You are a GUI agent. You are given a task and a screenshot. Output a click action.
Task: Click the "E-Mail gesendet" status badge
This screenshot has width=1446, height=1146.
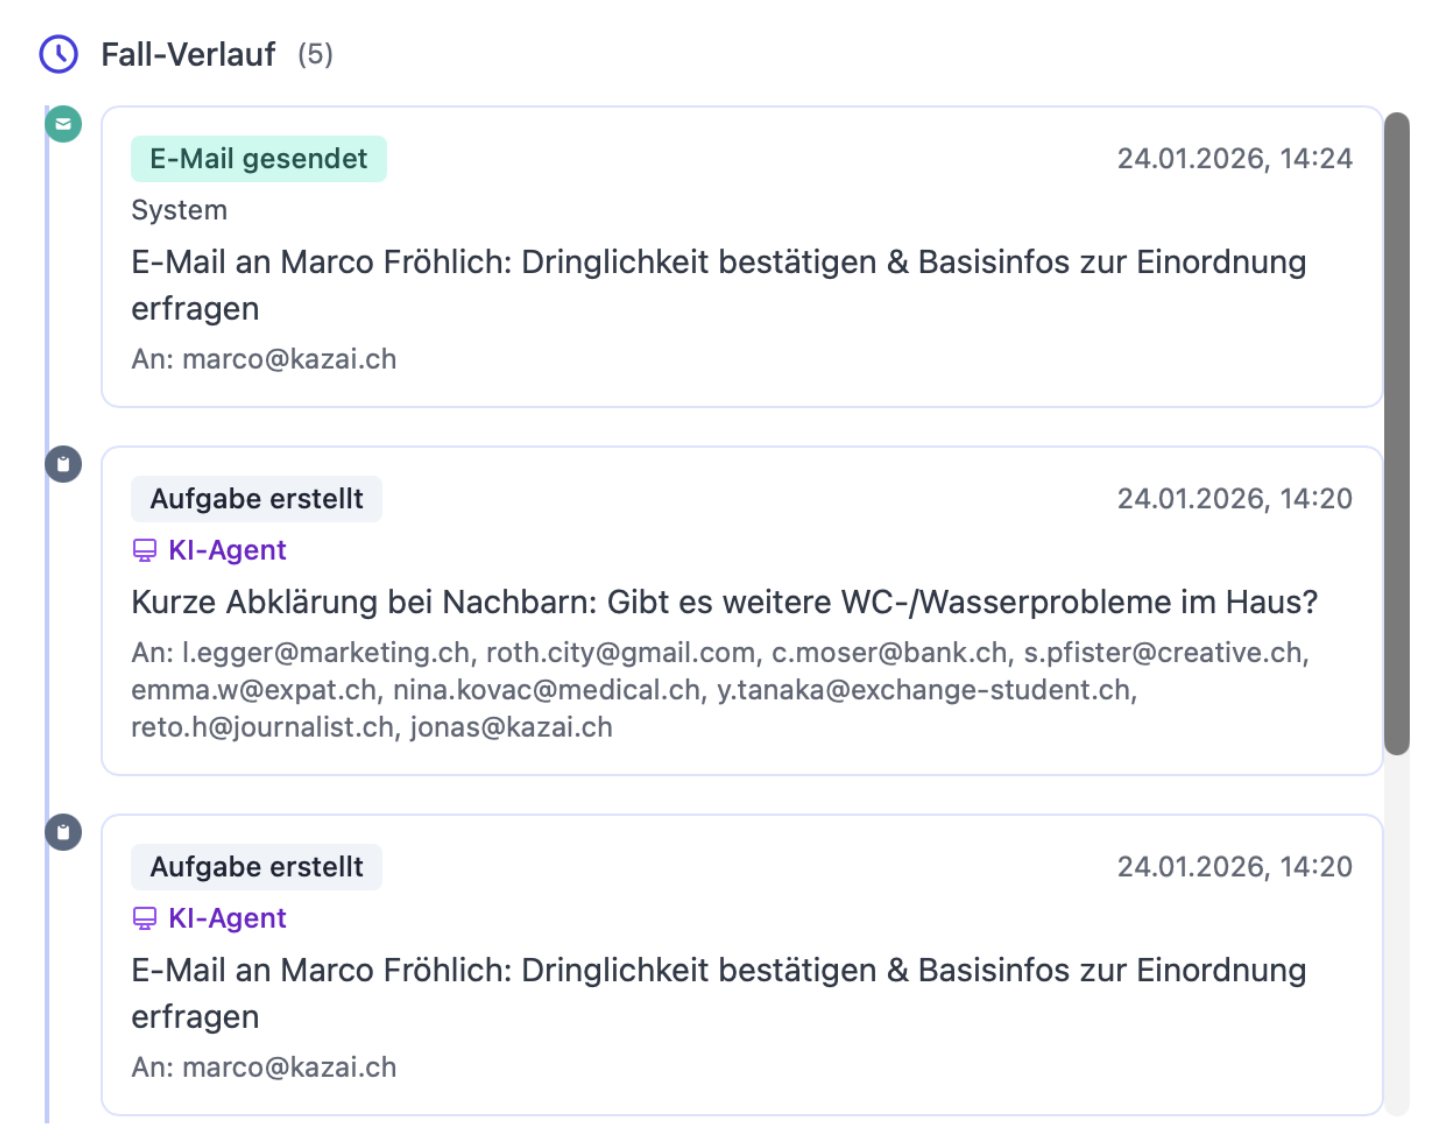(258, 159)
